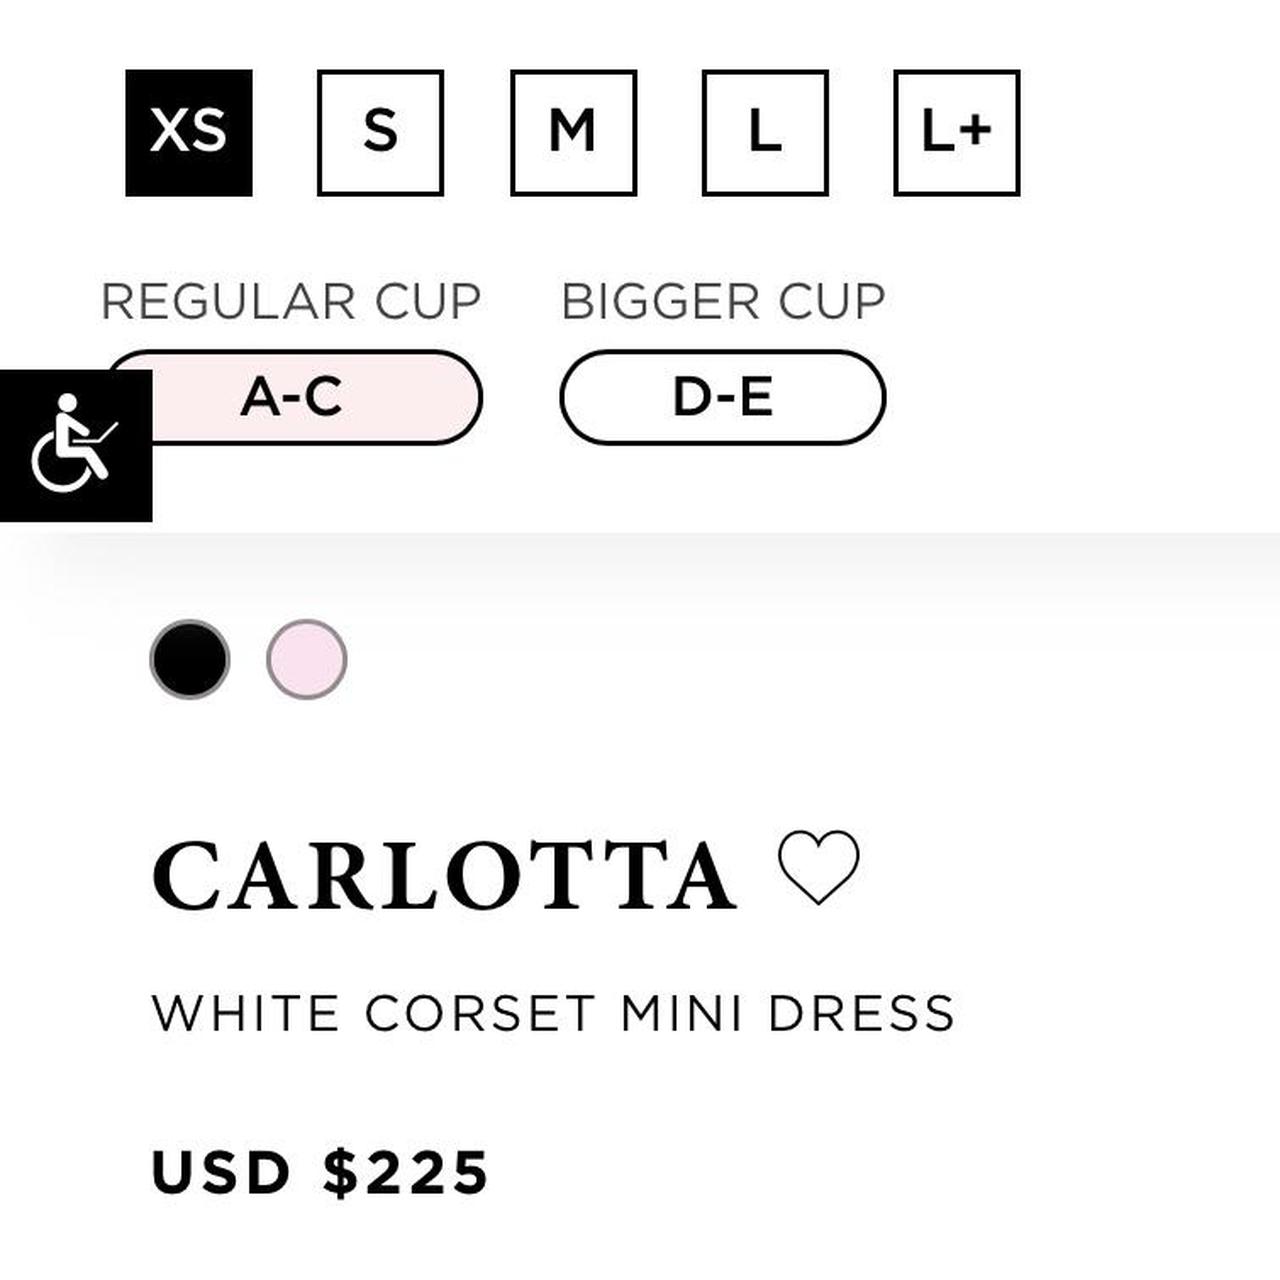Image resolution: width=1280 pixels, height=1280 pixels.
Task: Select size XS
Action: point(189,132)
